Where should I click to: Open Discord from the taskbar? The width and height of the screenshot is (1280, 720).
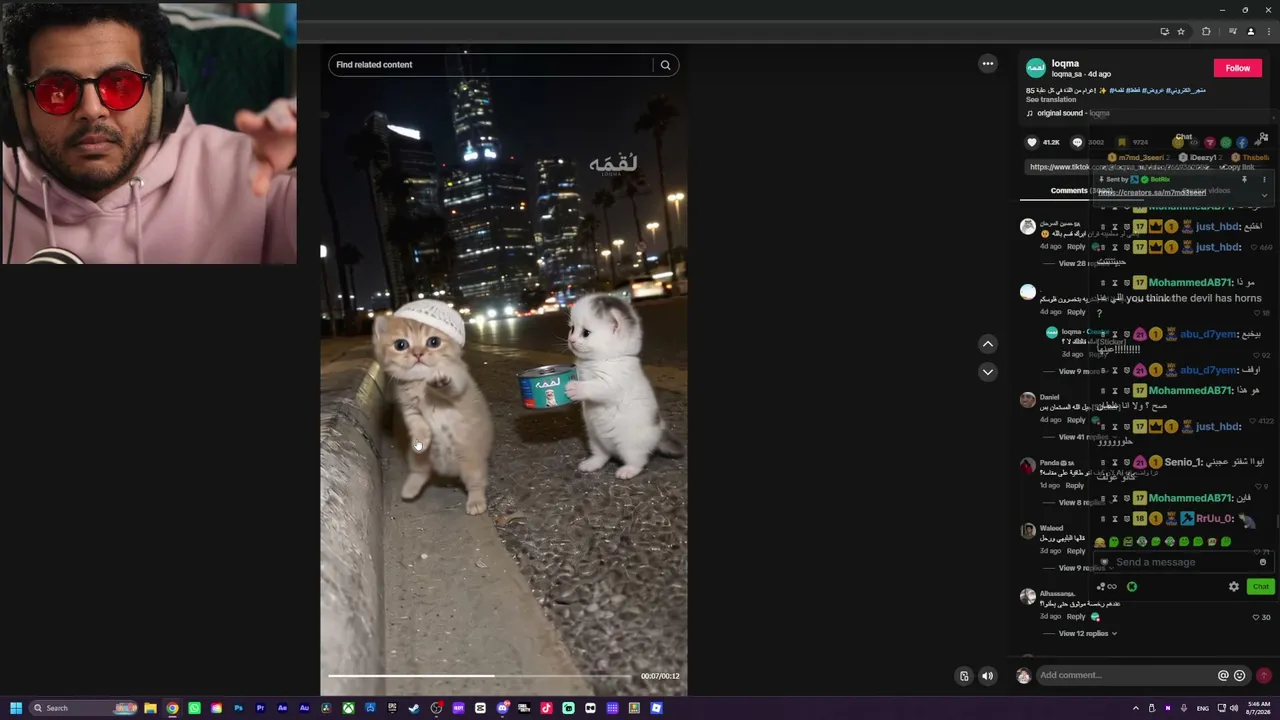502,708
